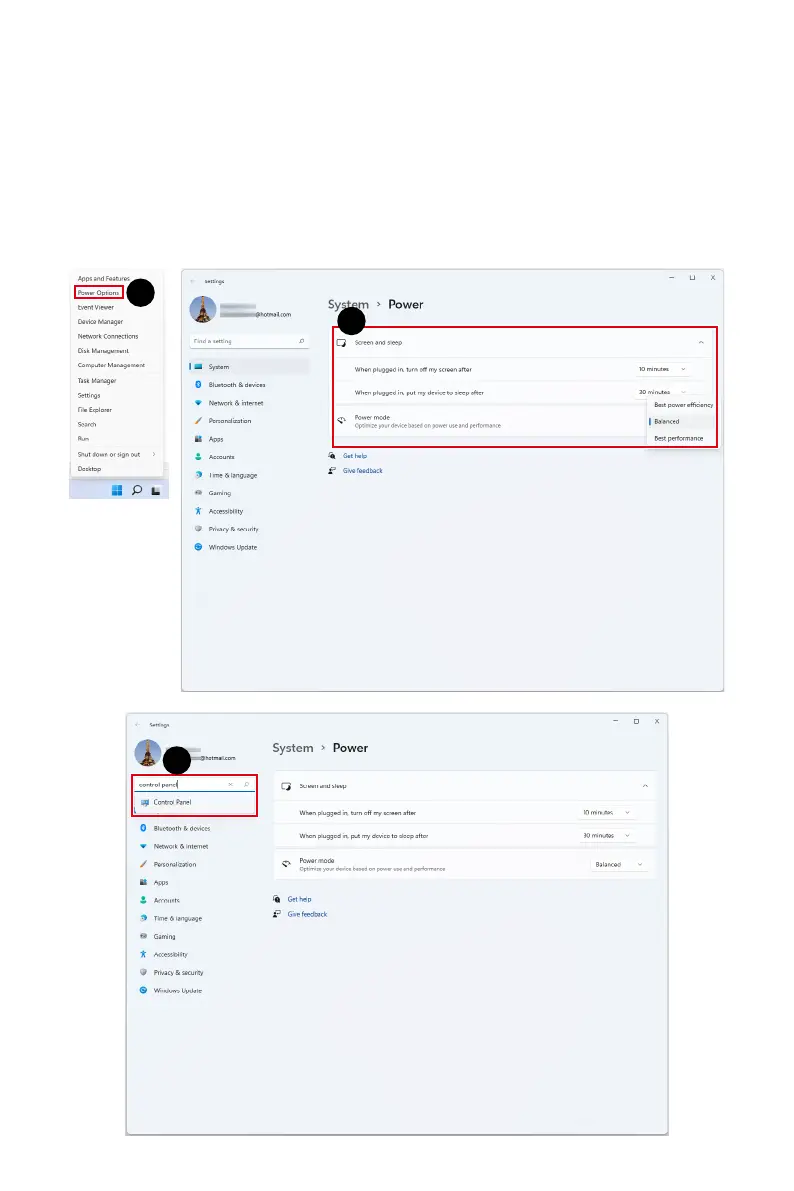Open the Windows Start icon on taskbar
This screenshot has height=1191, width=794.
pyautogui.click(x=117, y=490)
